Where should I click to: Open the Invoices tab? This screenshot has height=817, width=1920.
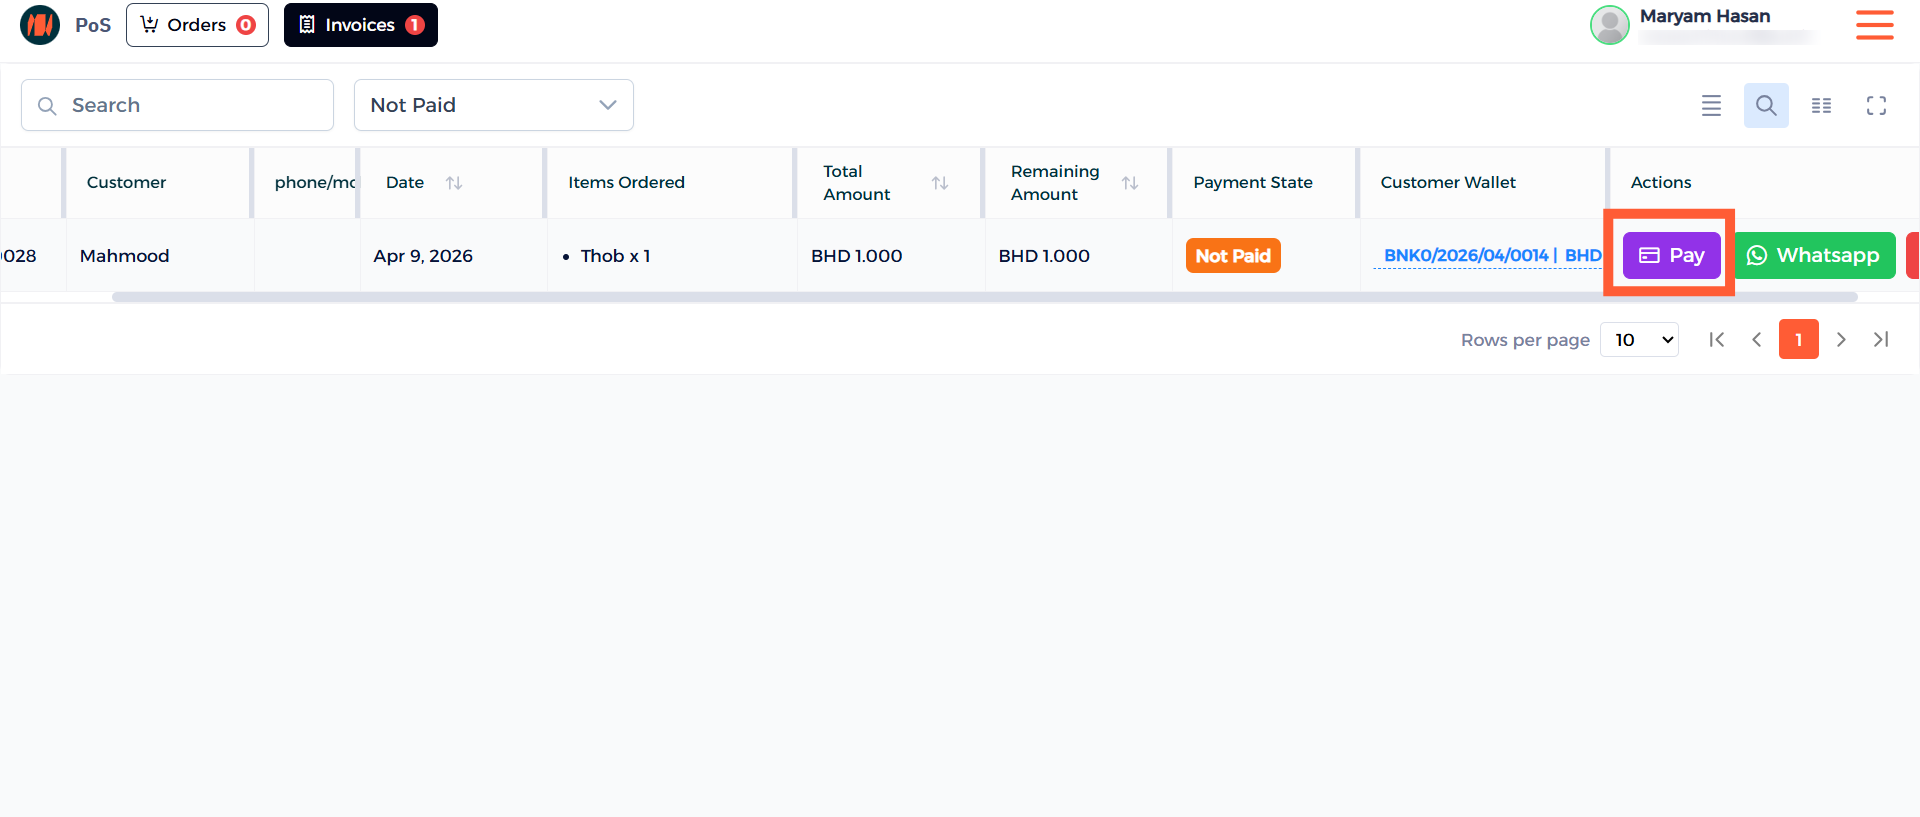tap(360, 25)
